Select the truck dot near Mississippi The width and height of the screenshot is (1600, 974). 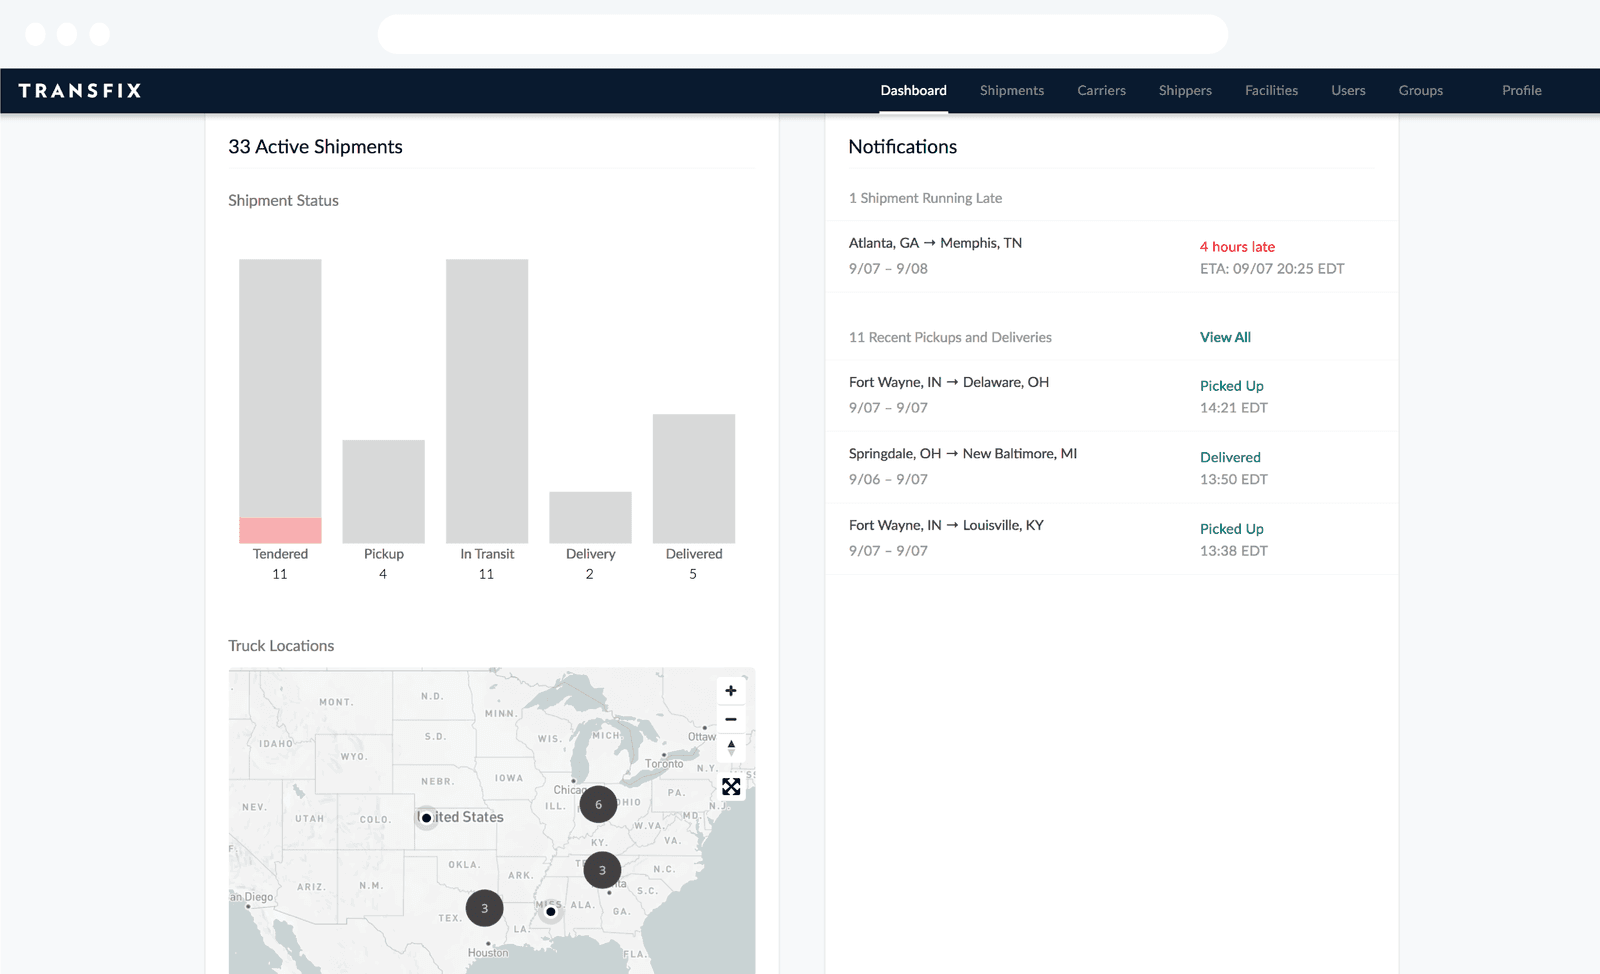[x=550, y=912]
